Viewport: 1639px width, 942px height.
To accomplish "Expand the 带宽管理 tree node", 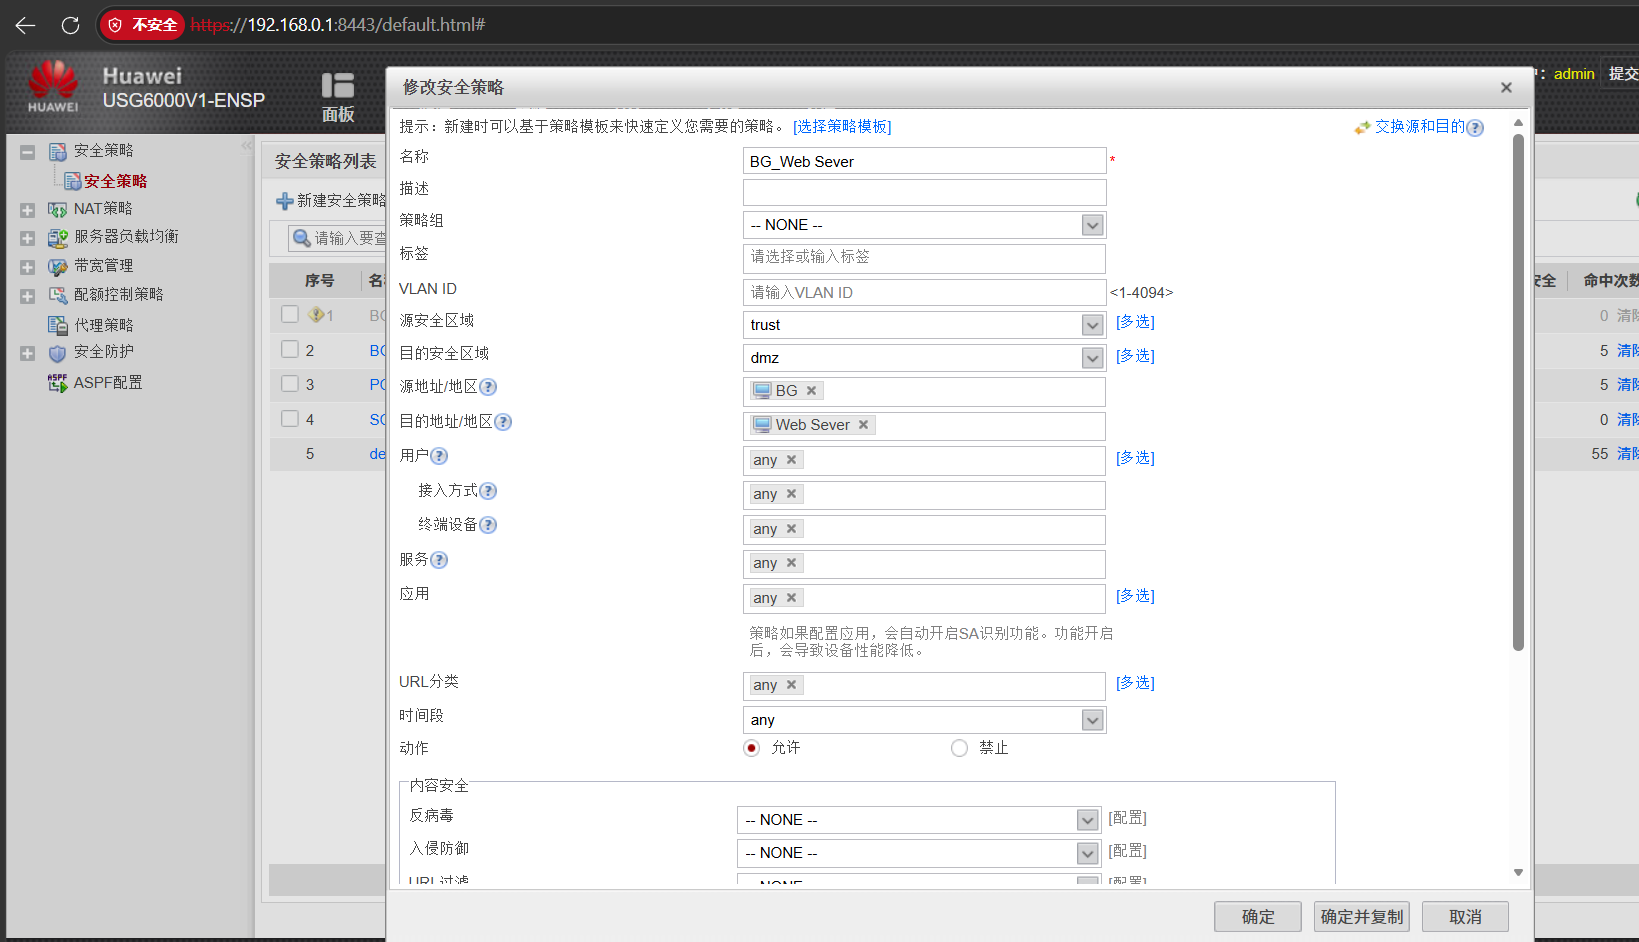I will 28,267.
